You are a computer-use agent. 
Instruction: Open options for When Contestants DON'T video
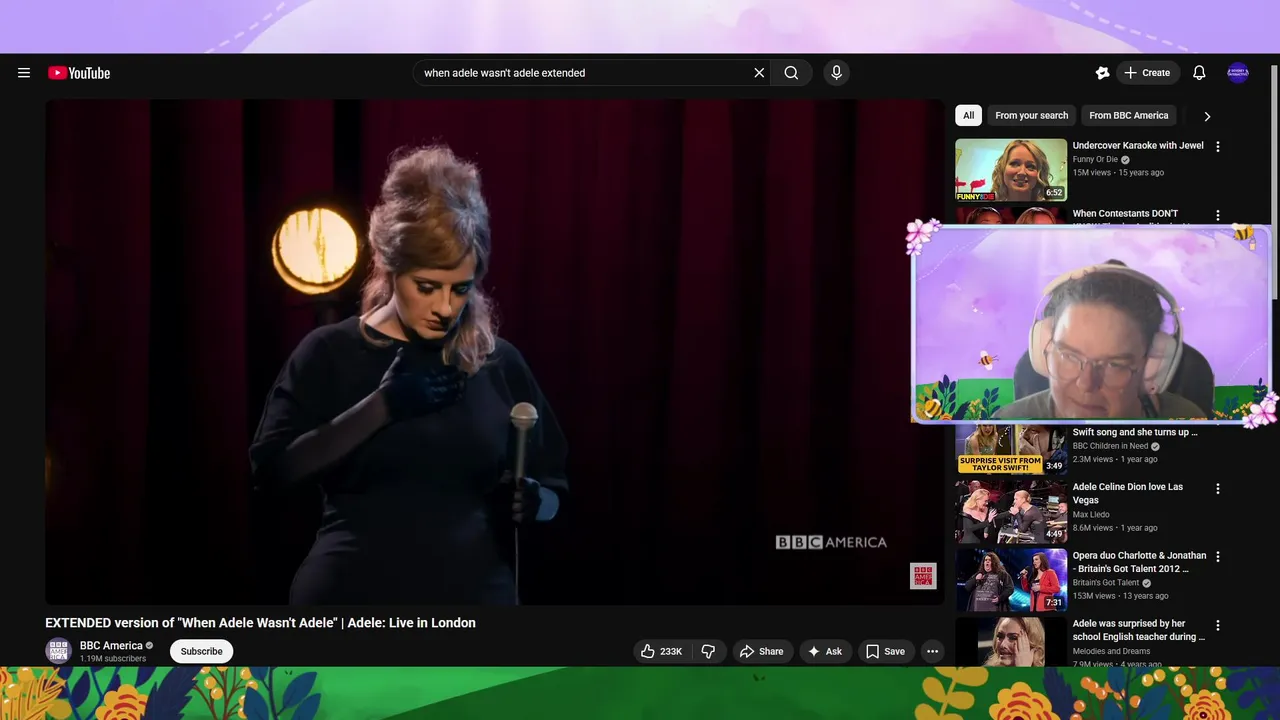(1218, 215)
